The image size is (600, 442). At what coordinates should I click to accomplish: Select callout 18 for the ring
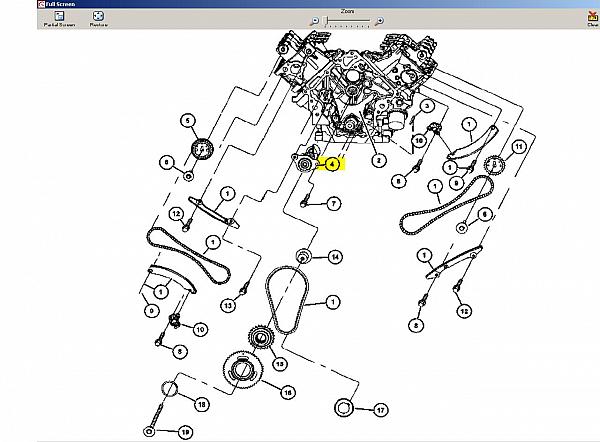point(201,404)
